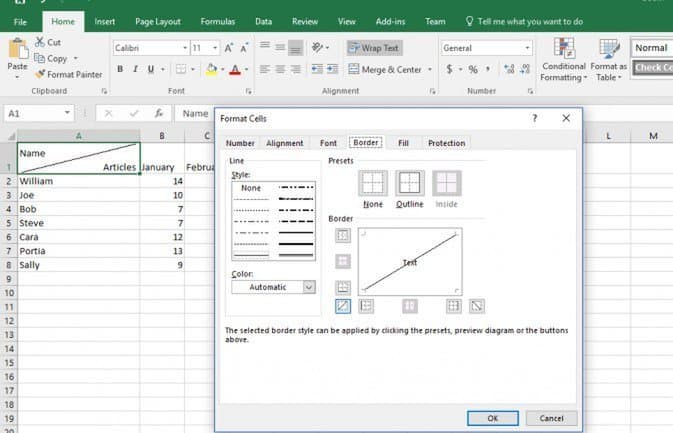Open Format as Table menu
Image resolution: width=673 pixels, height=433 pixels.
608,60
